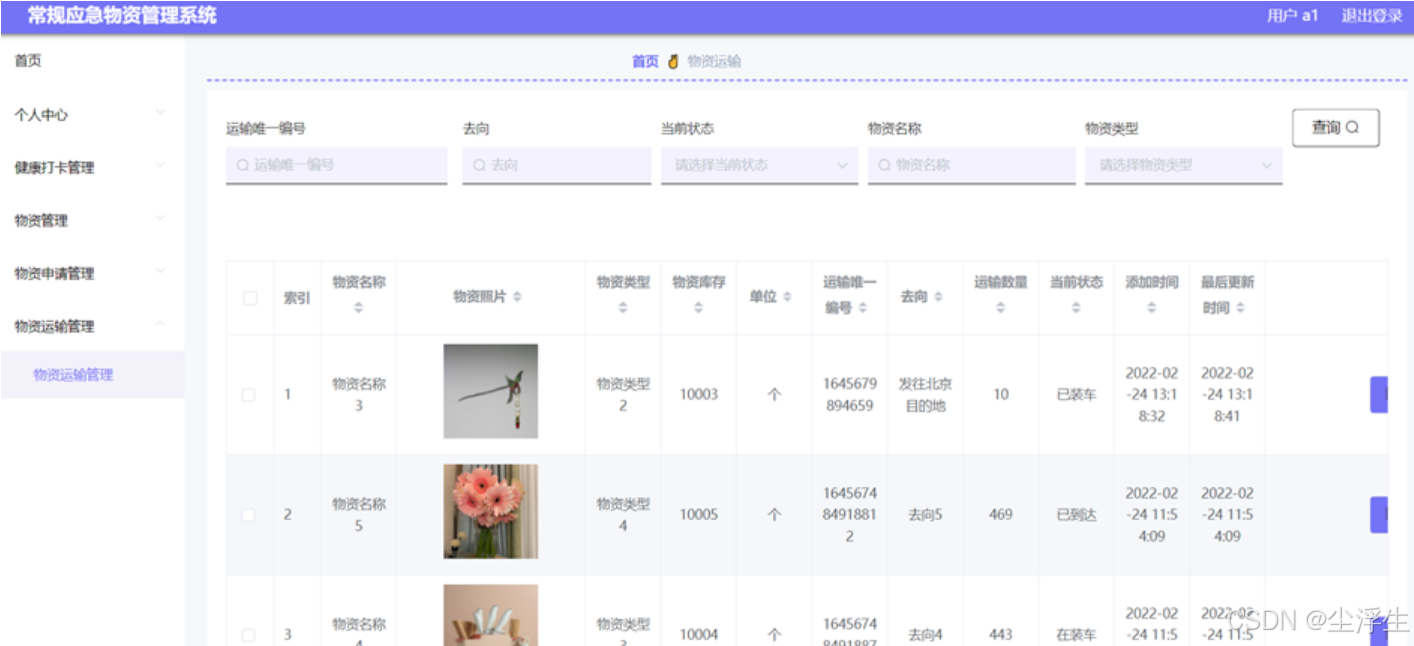Sort by 物资类型 column arrows

(623, 308)
